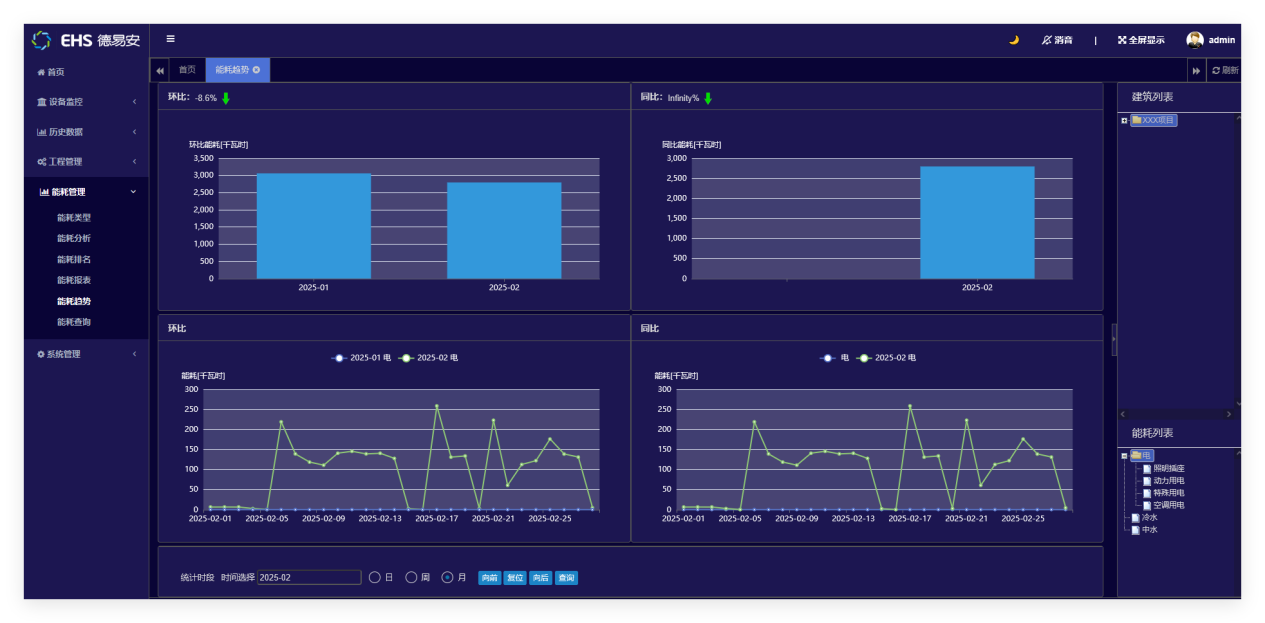The height and width of the screenshot is (623, 1265).
Task: Enter fullscreen via 全屏显示 icon
Action: (1122, 40)
